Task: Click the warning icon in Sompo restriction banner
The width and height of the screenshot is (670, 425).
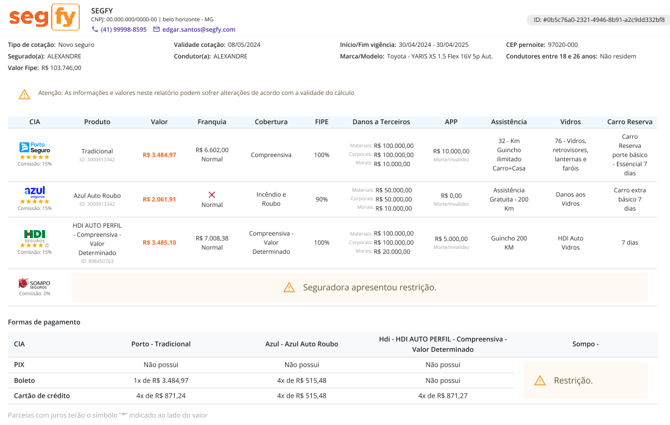Action: tap(289, 287)
